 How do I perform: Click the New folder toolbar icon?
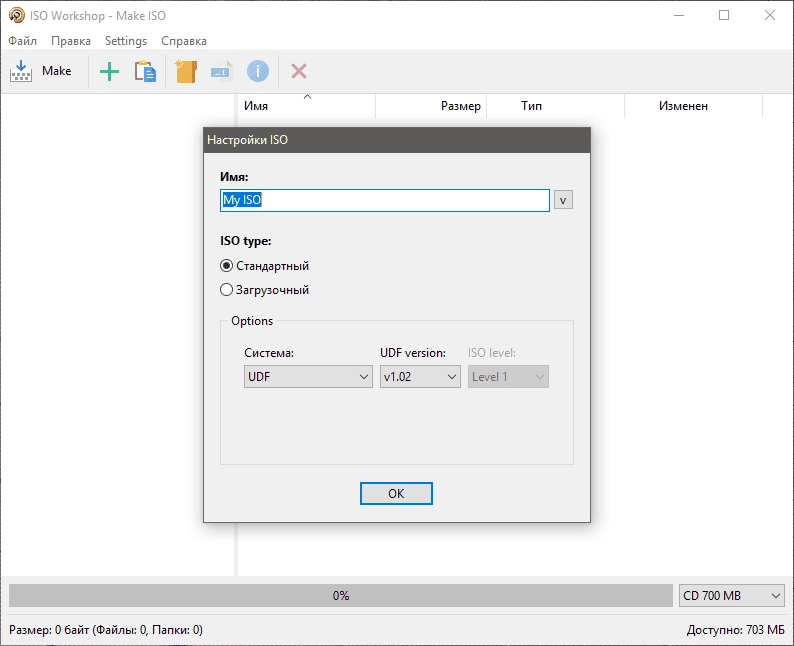(x=186, y=71)
